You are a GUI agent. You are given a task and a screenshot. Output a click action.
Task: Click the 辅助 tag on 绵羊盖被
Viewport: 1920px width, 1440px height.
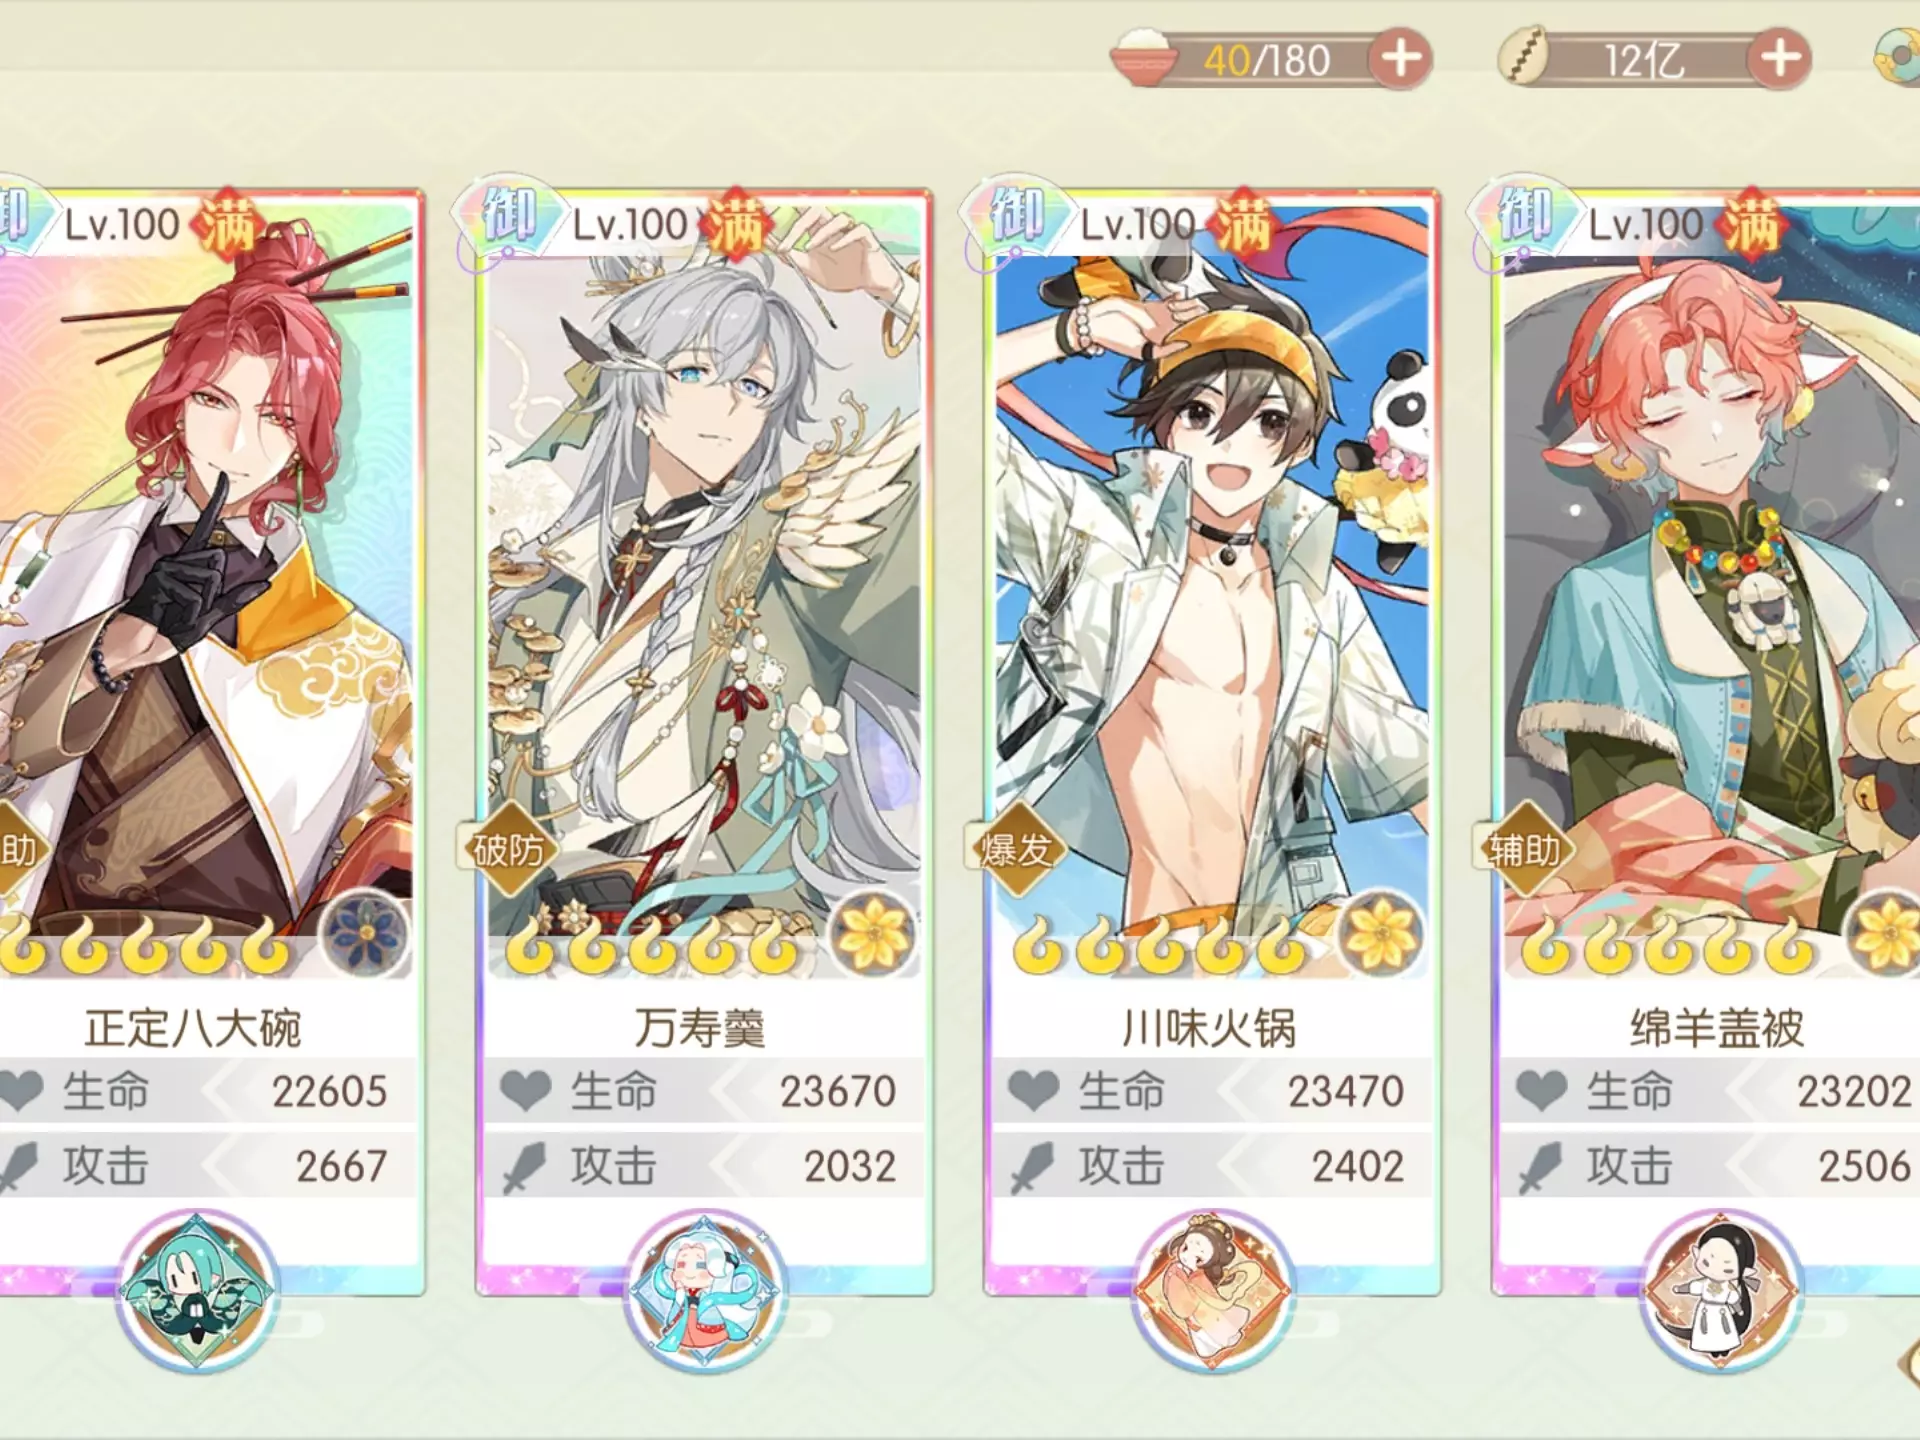tap(1525, 850)
